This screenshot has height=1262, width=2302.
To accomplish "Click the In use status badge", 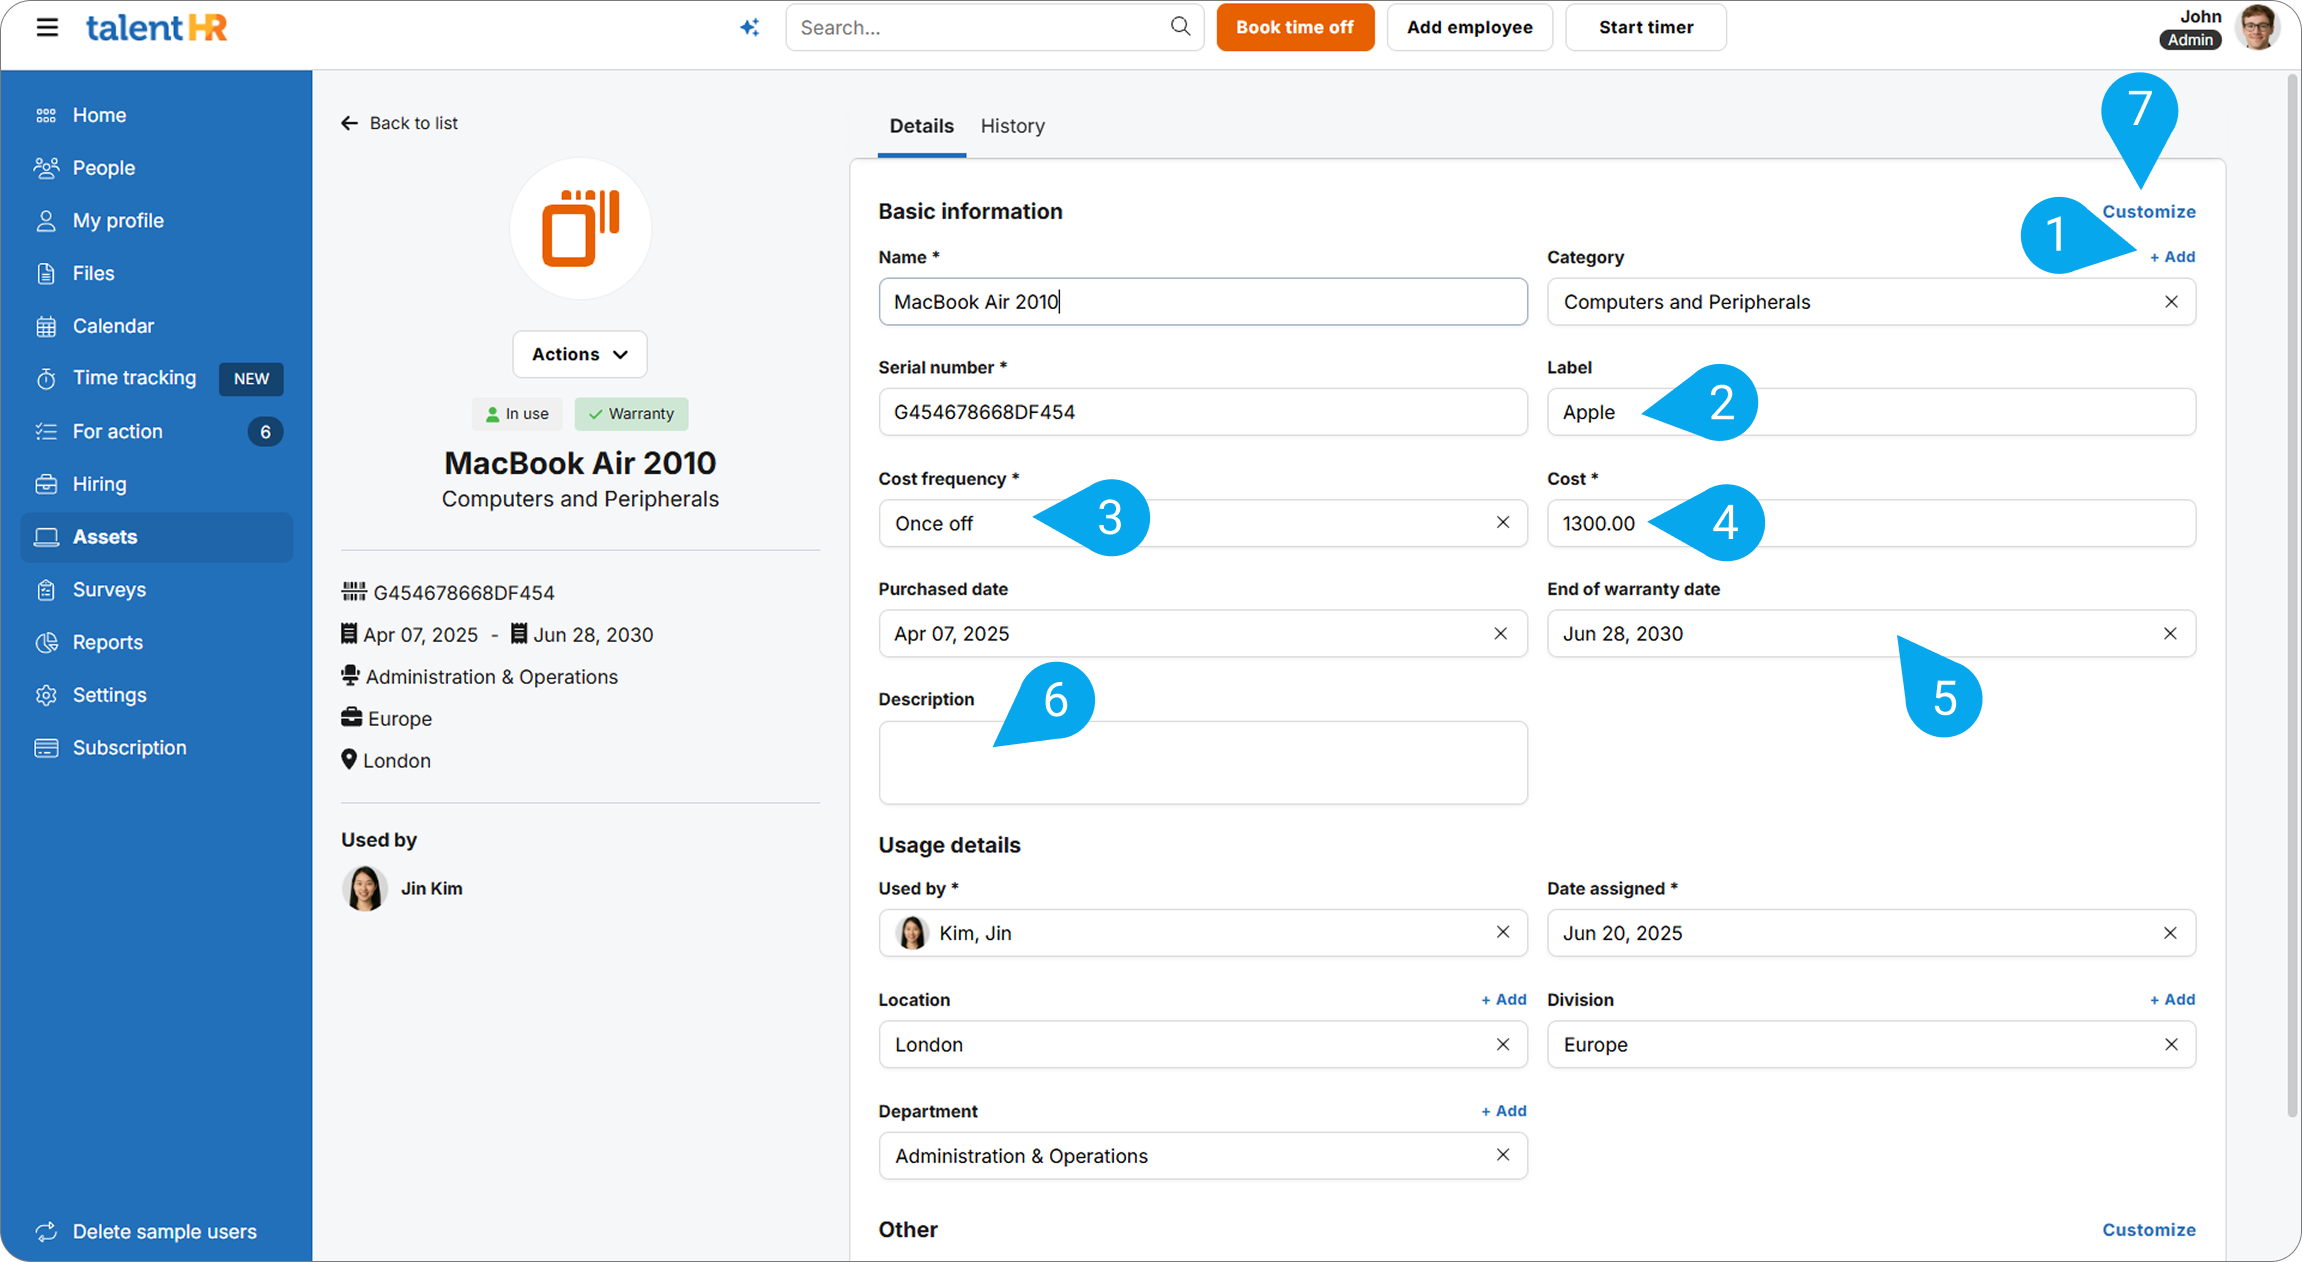I will pos(517,414).
